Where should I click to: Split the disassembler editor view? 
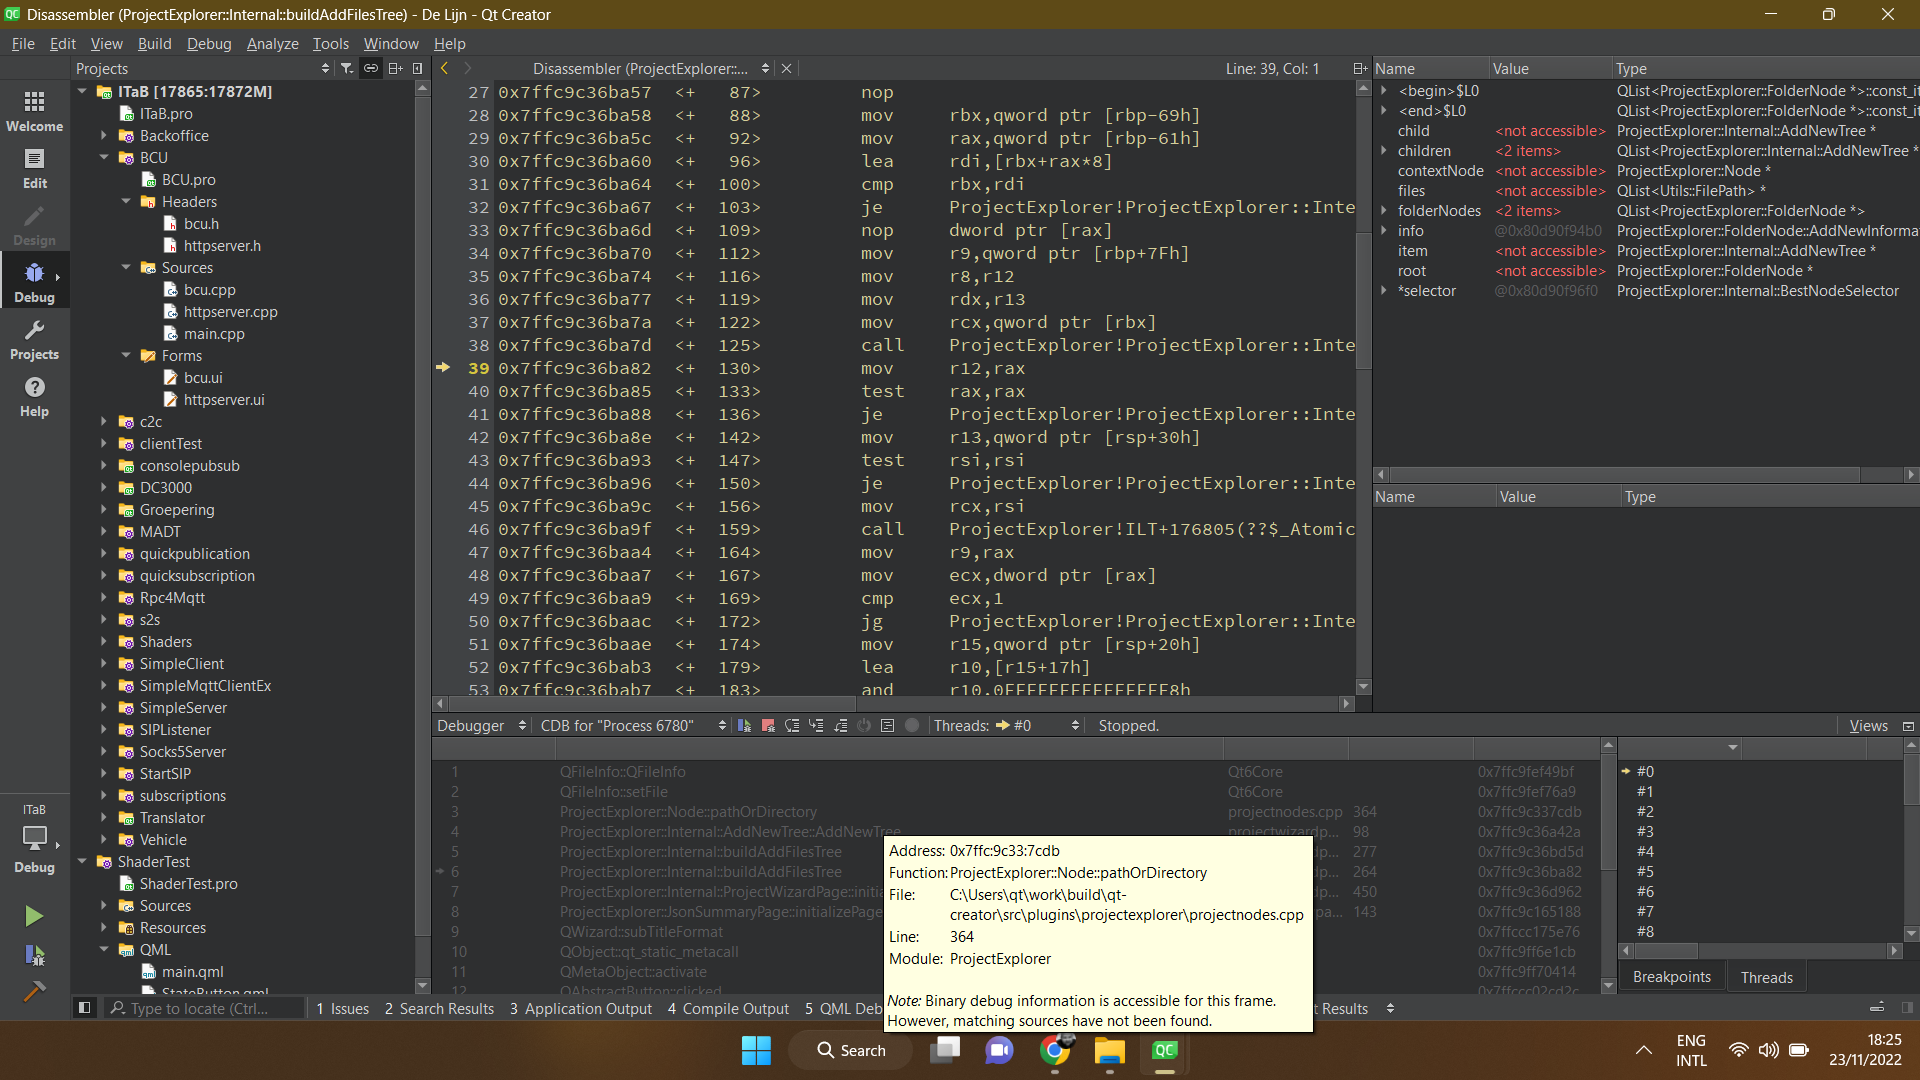(1359, 68)
